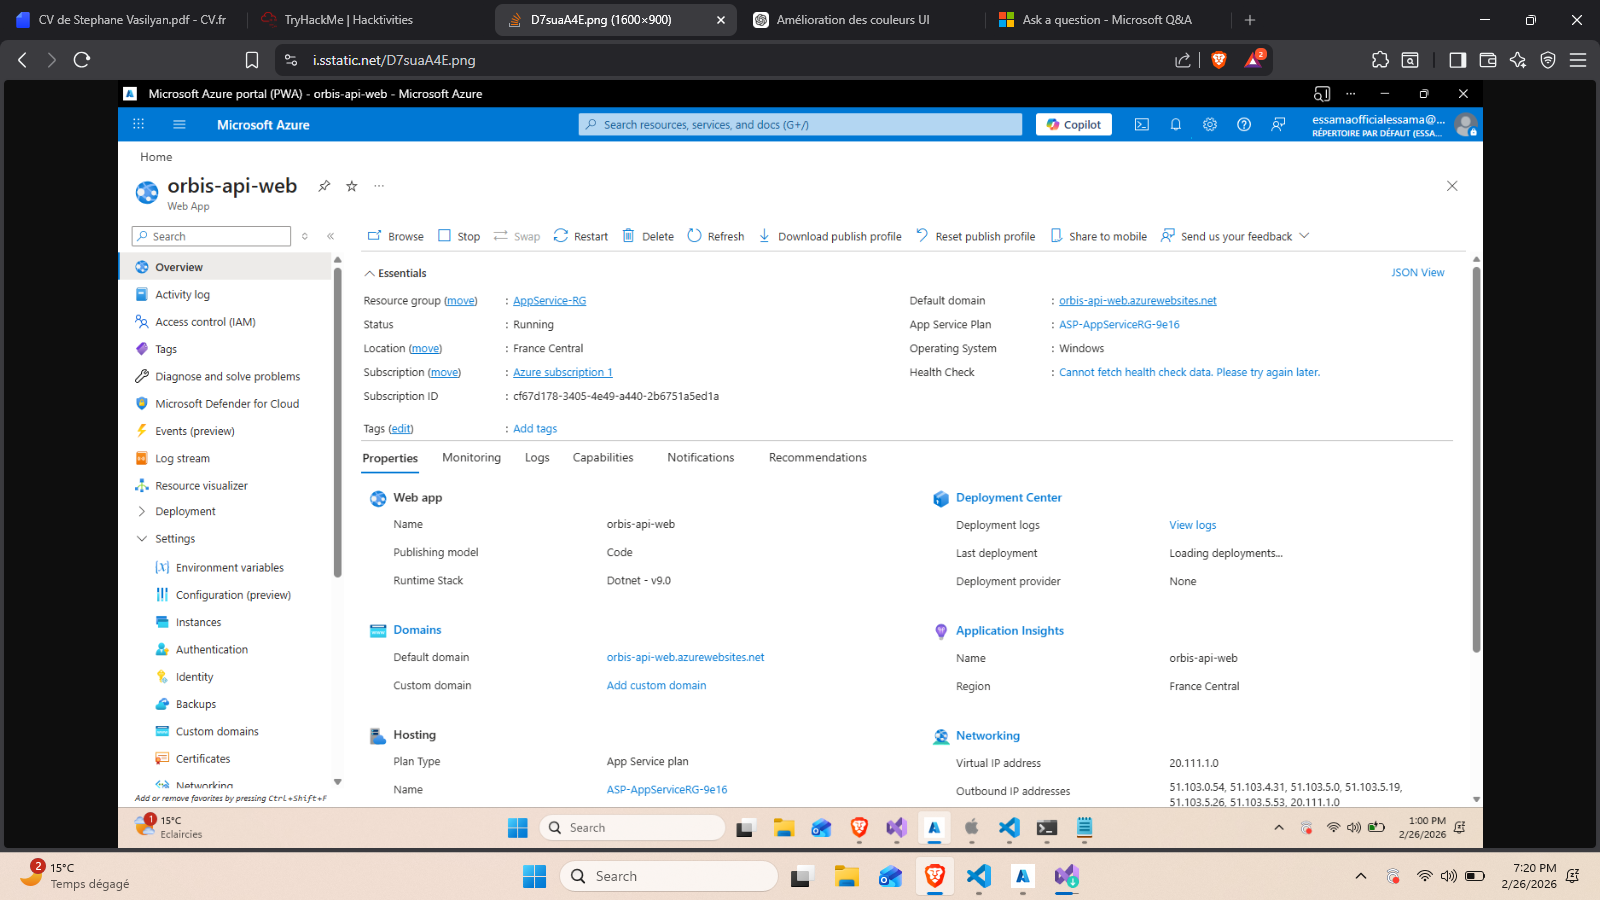The height and width of the screenshot is (900, 1600).
Task: Click Browse in the web app toolbar
Action: point(396,236)
